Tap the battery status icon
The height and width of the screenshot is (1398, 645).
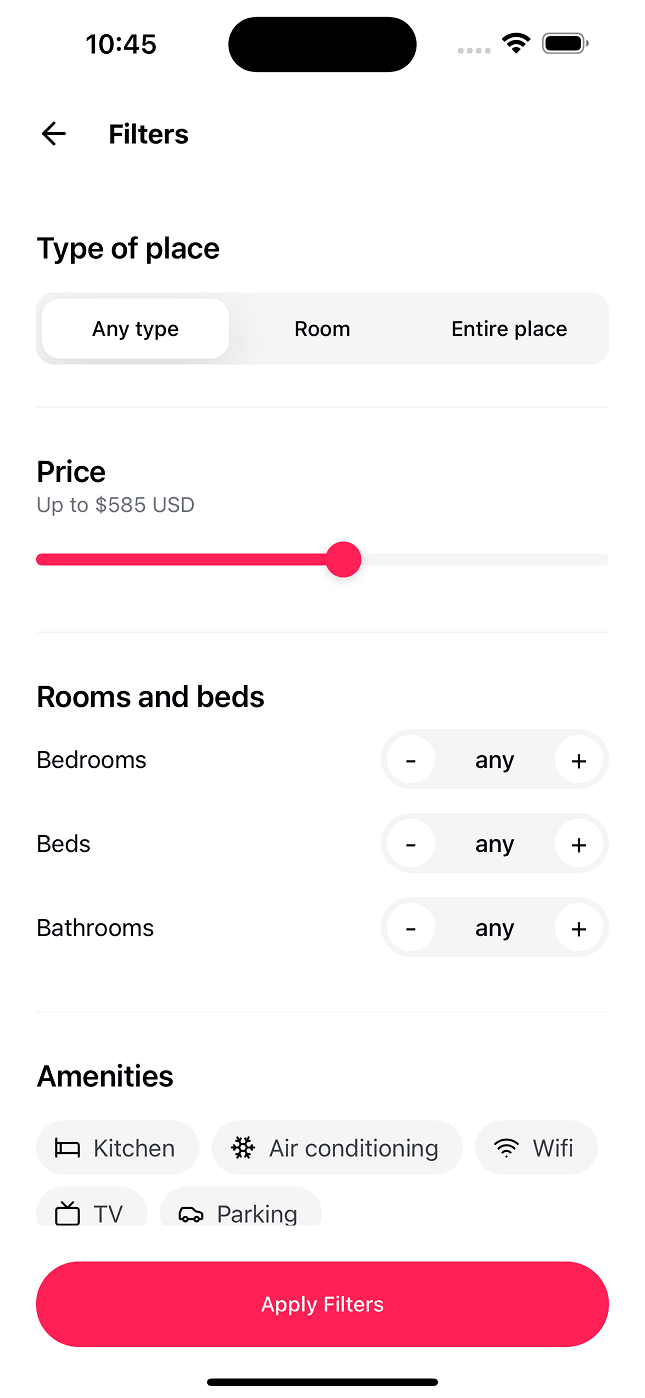[x=565, y=44]
